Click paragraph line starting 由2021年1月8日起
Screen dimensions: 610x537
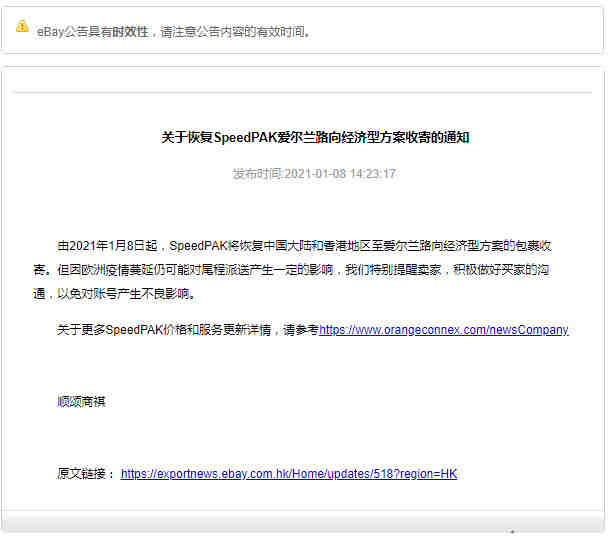304,246
